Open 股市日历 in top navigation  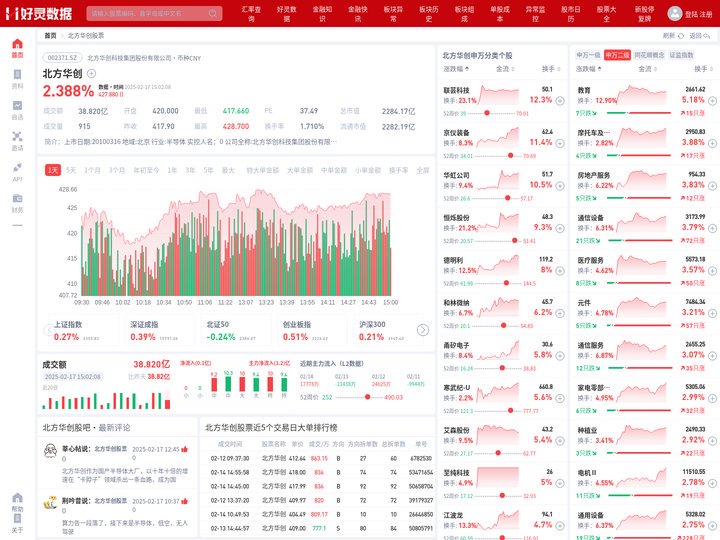click(x=571, y=14)
